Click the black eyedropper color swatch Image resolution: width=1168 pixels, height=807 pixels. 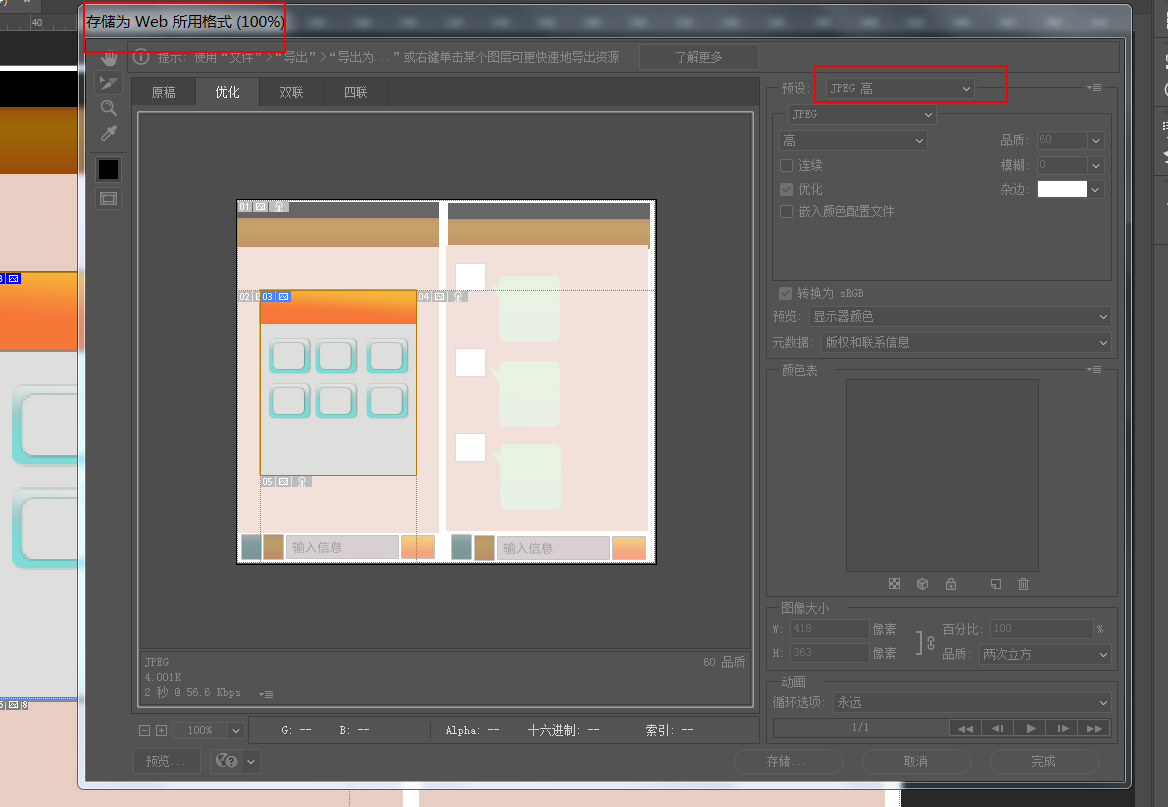click(x=108, y=169)
